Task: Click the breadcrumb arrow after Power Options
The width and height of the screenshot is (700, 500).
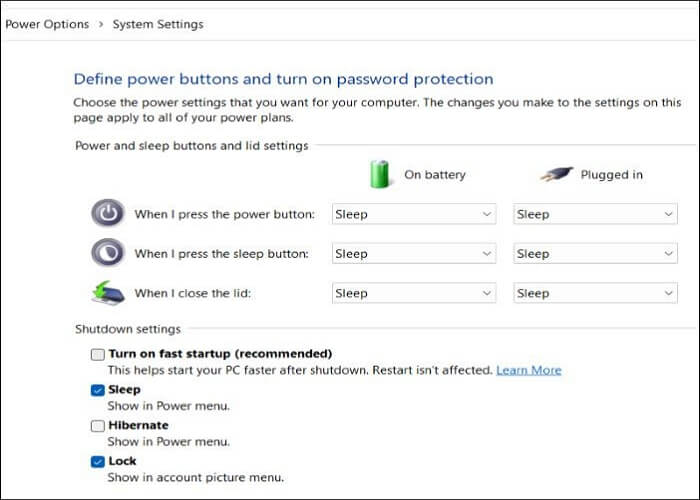Action: pyautogui.click(x=100, y=24)
